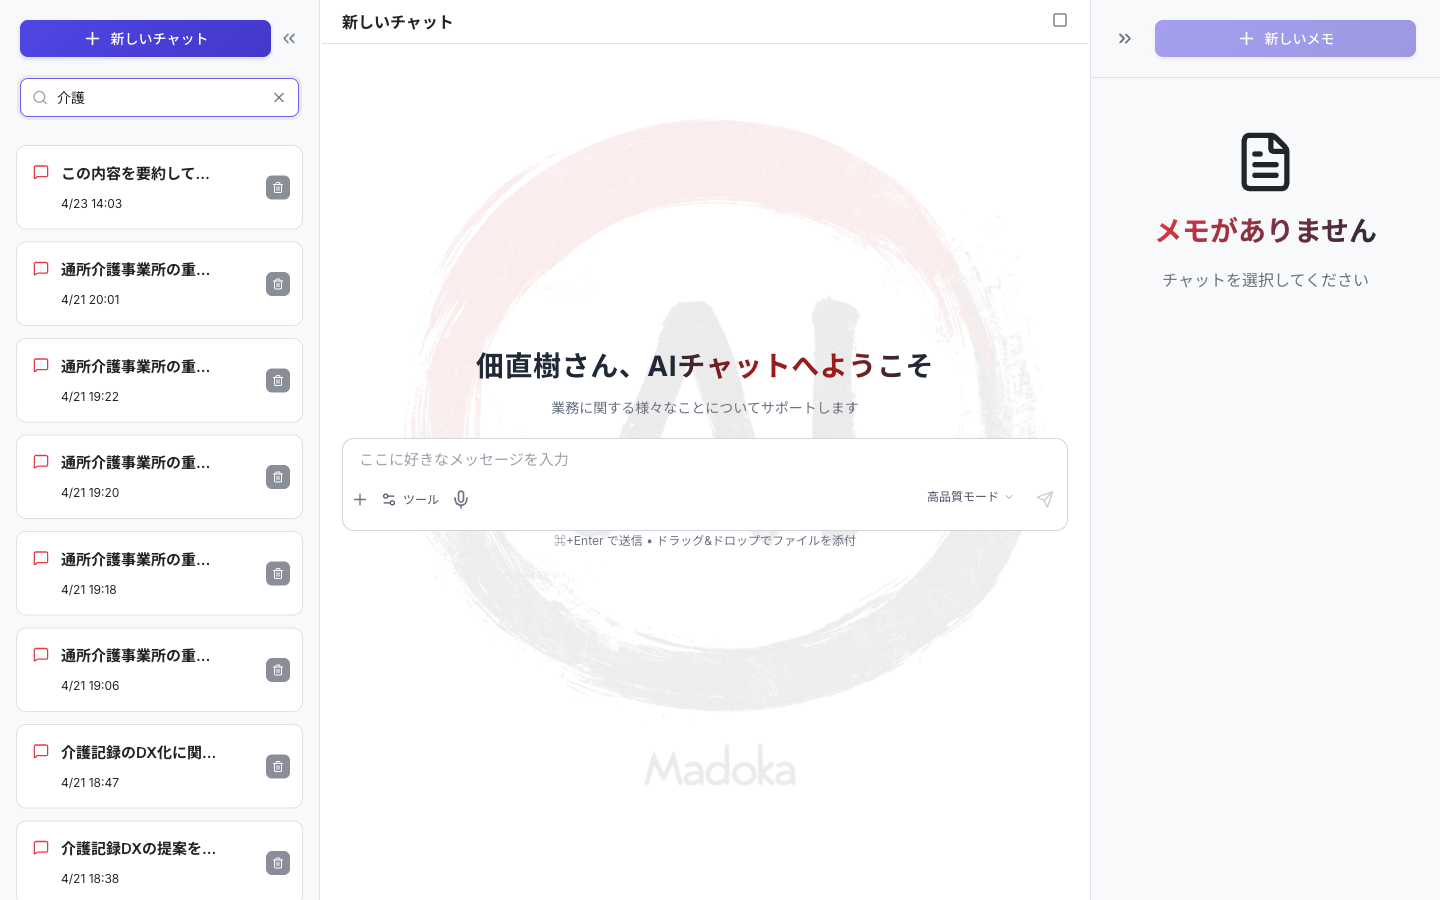Click chat bubble icon of 4/21 20:01 chat
Image resolution: width=1440 pixels, height=900 pixels.
41,269
